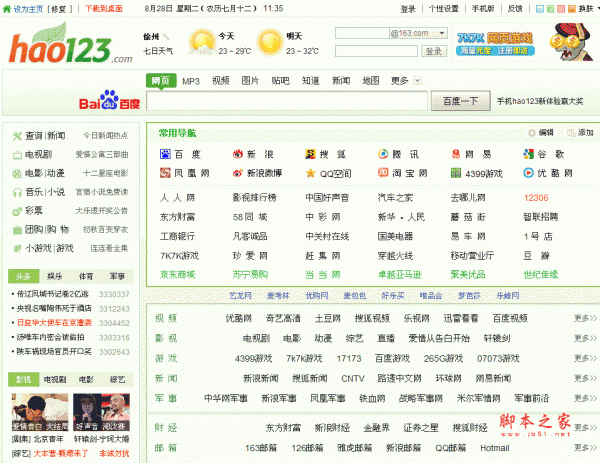Focus the Baidu search input box
The height and width of the screenshot is (463, 600).
pyautogui.click(x=287, y=101)
